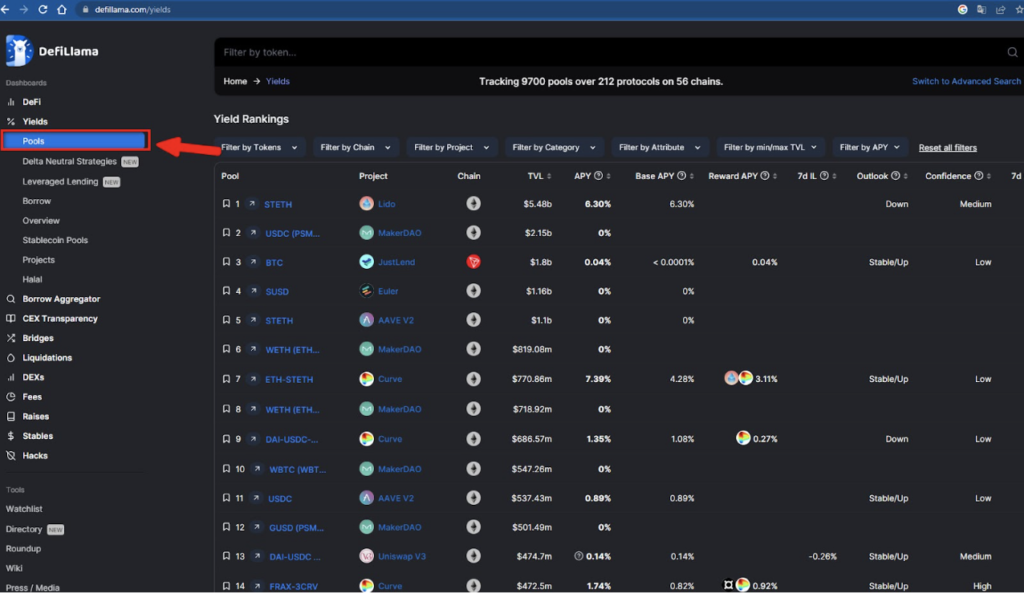Bookmark the BTC JustLend pool row 3
The height and width of the screenshot is (594, 1024).
226,262
